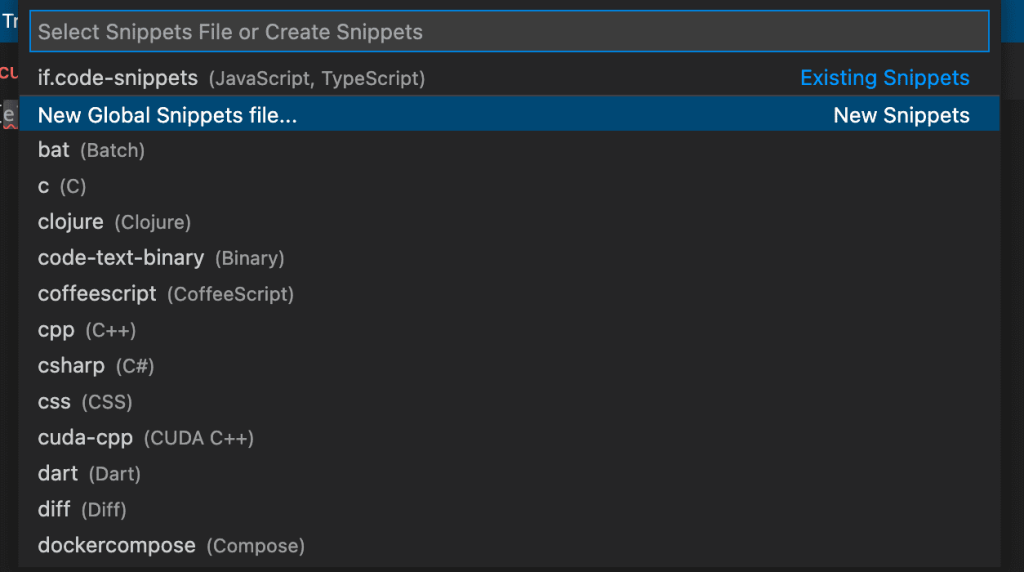Select New Global Snippets file option
The image size is (1024, 572).
[168, 115]
